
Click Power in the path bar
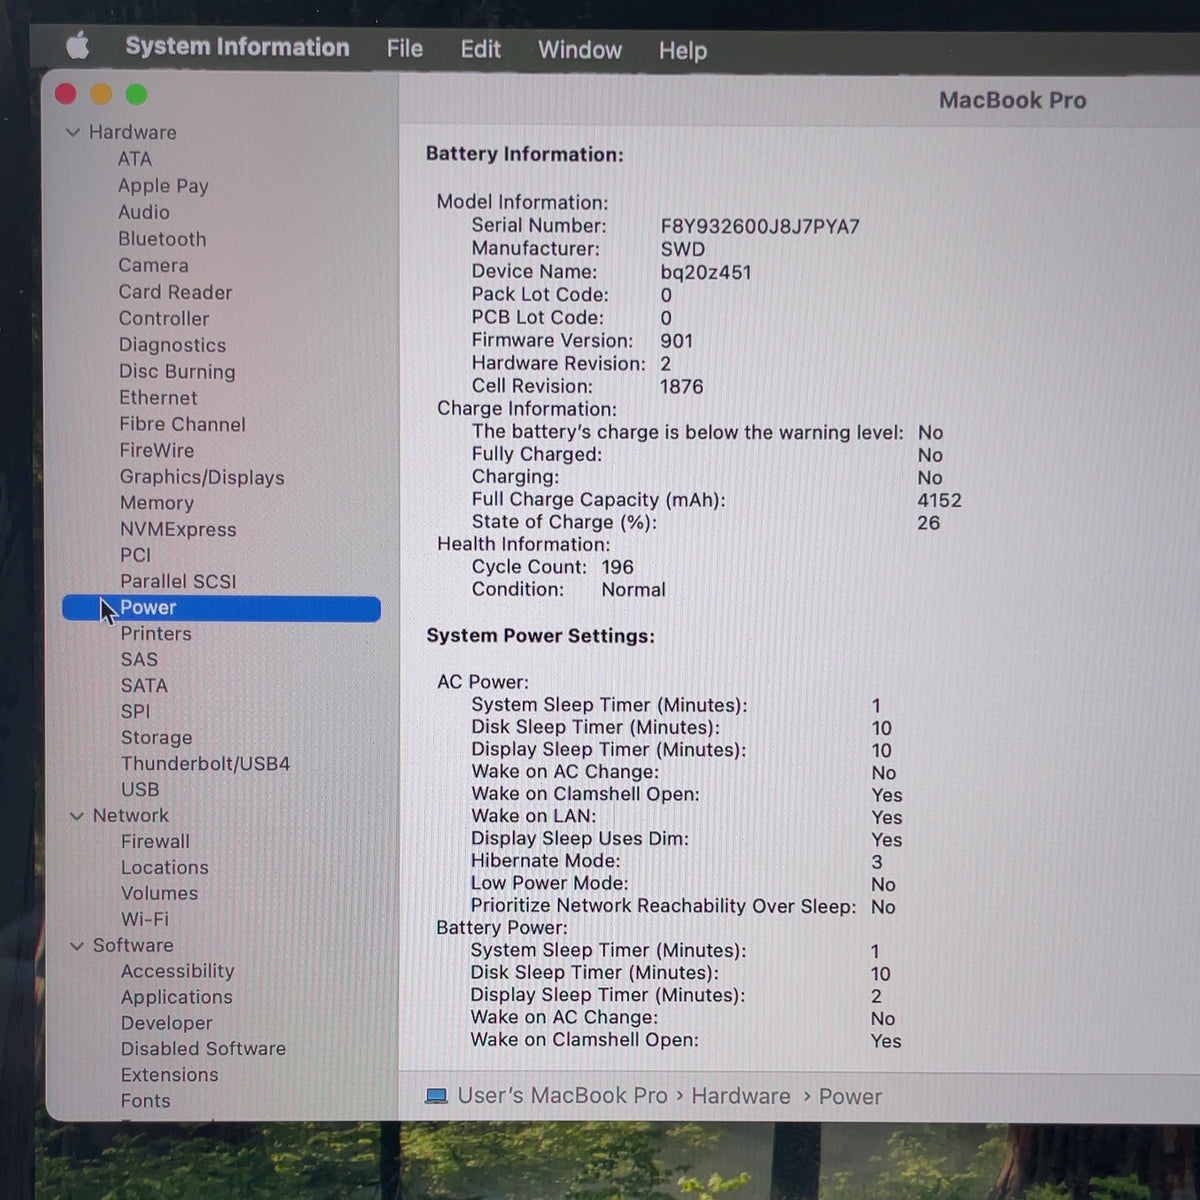[x=850, y=1097]
